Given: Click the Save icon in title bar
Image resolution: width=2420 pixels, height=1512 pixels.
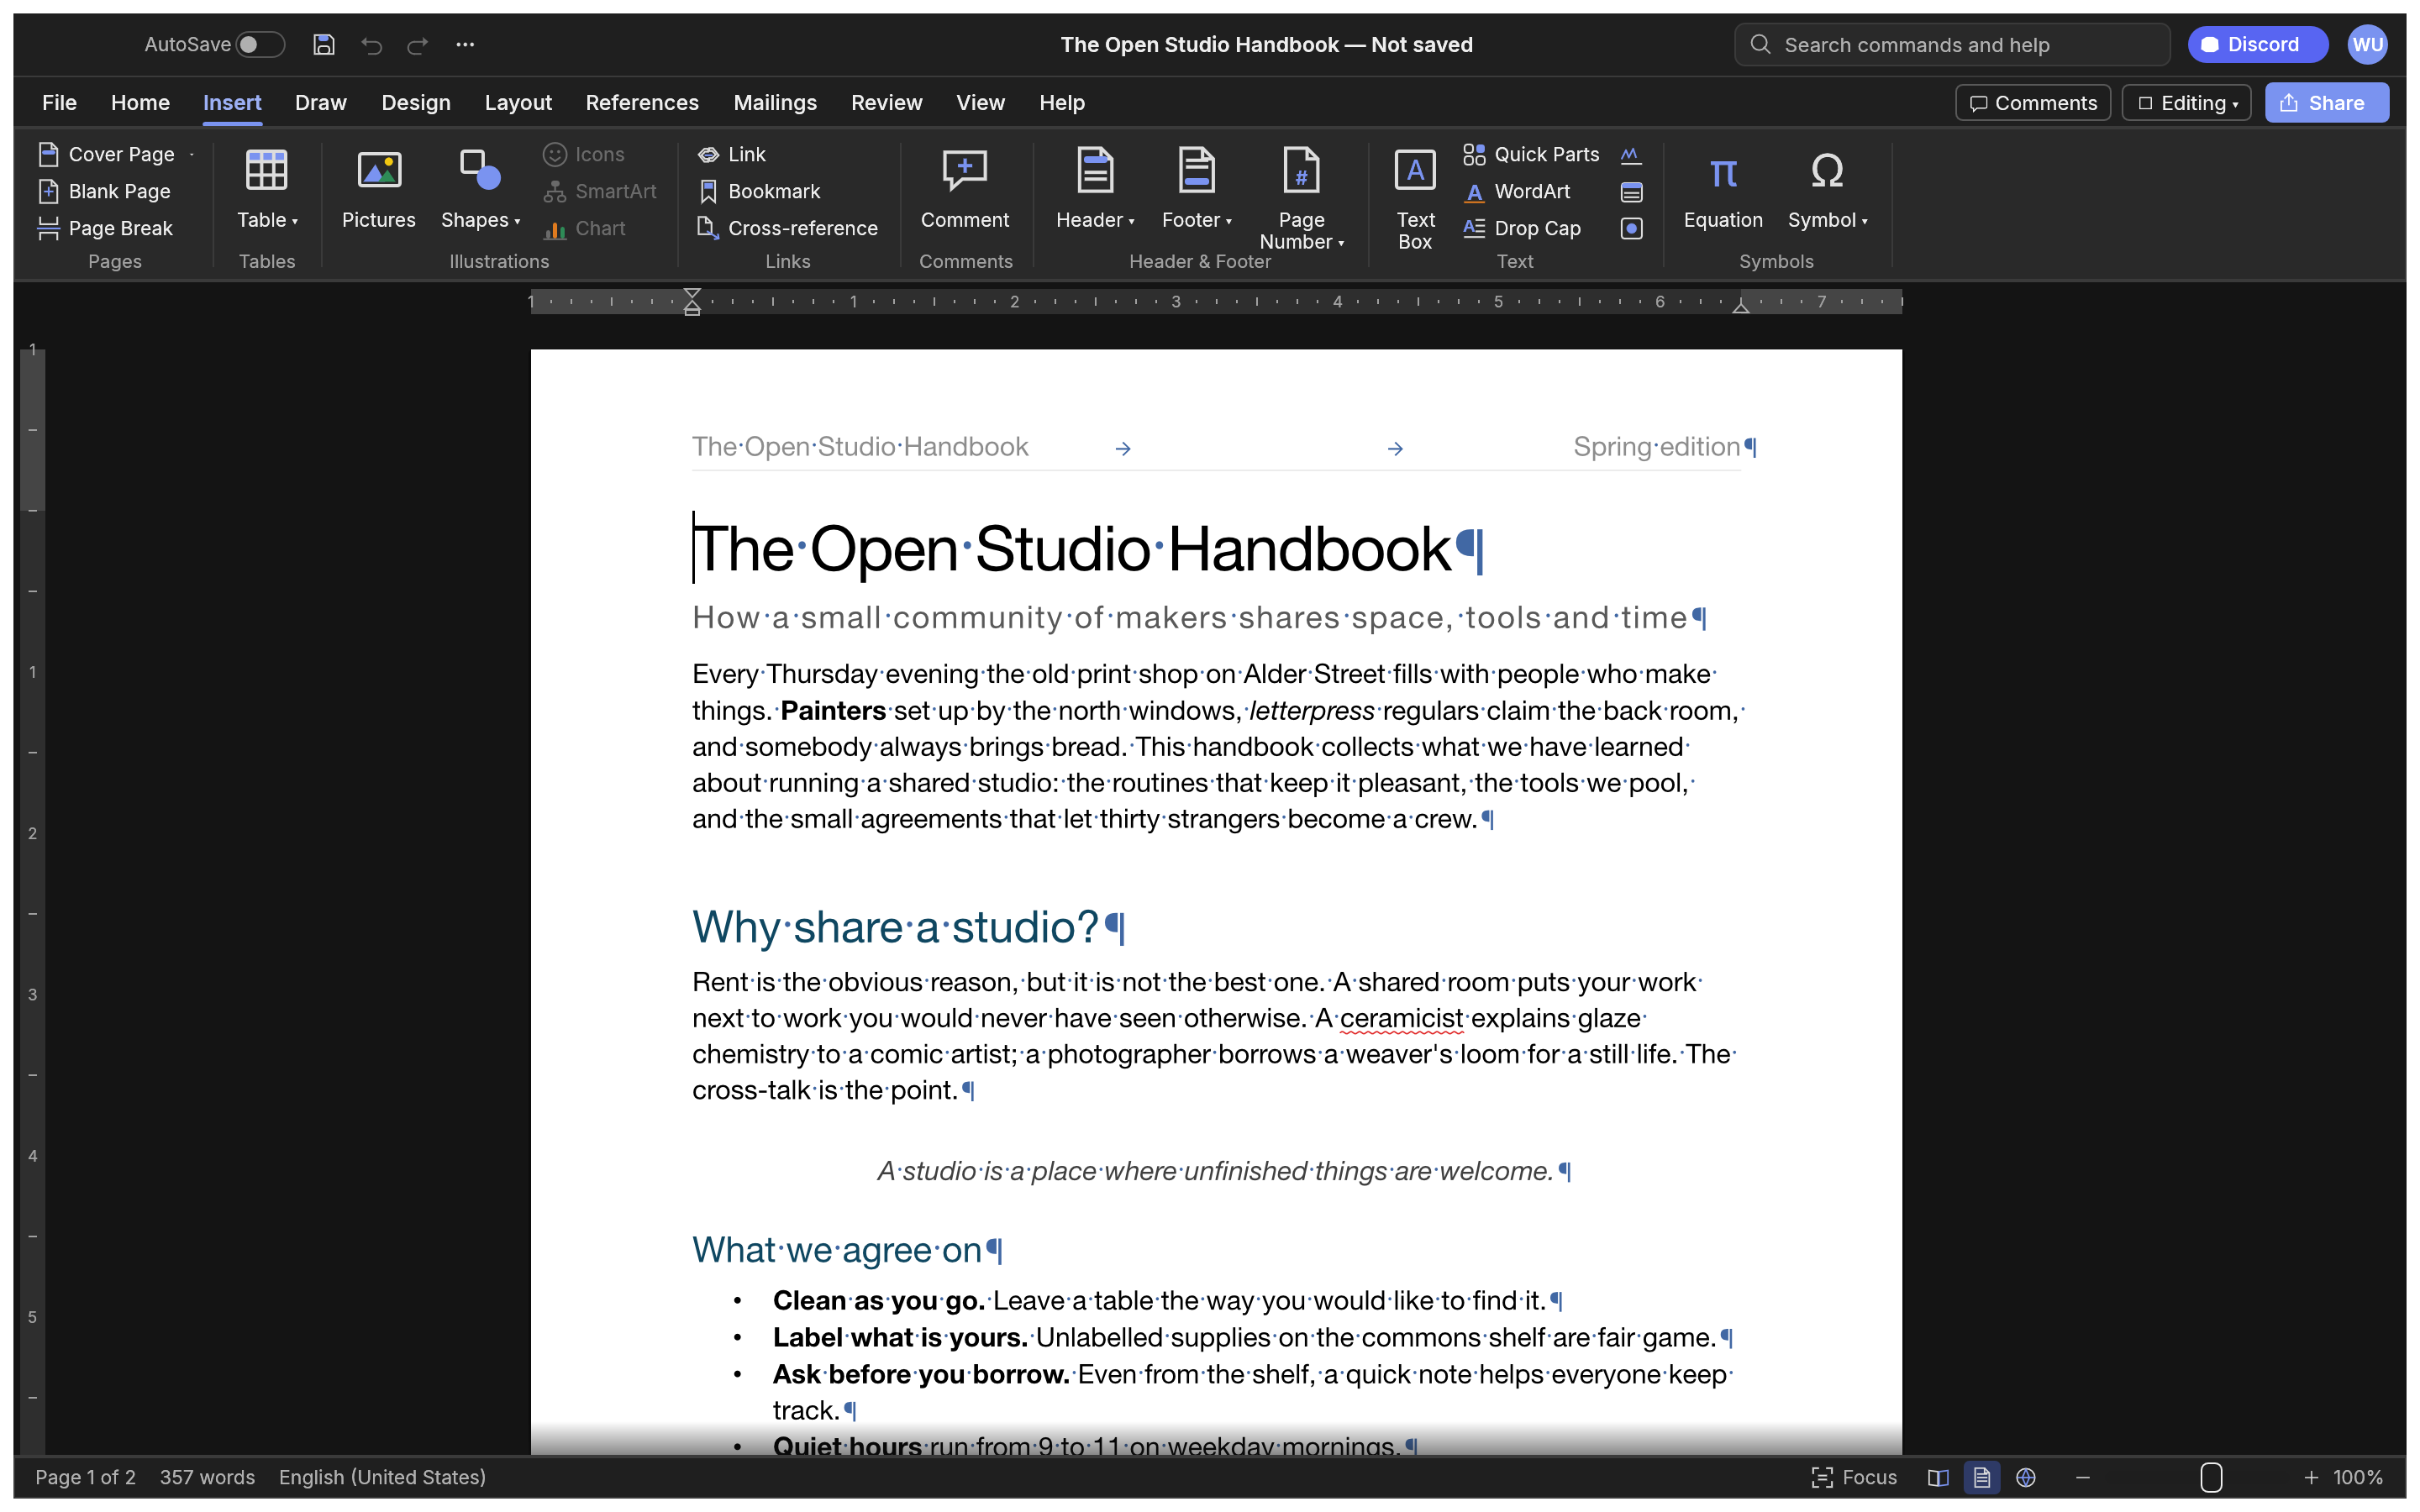Looking at the screenshot, I should coord(323,44).
